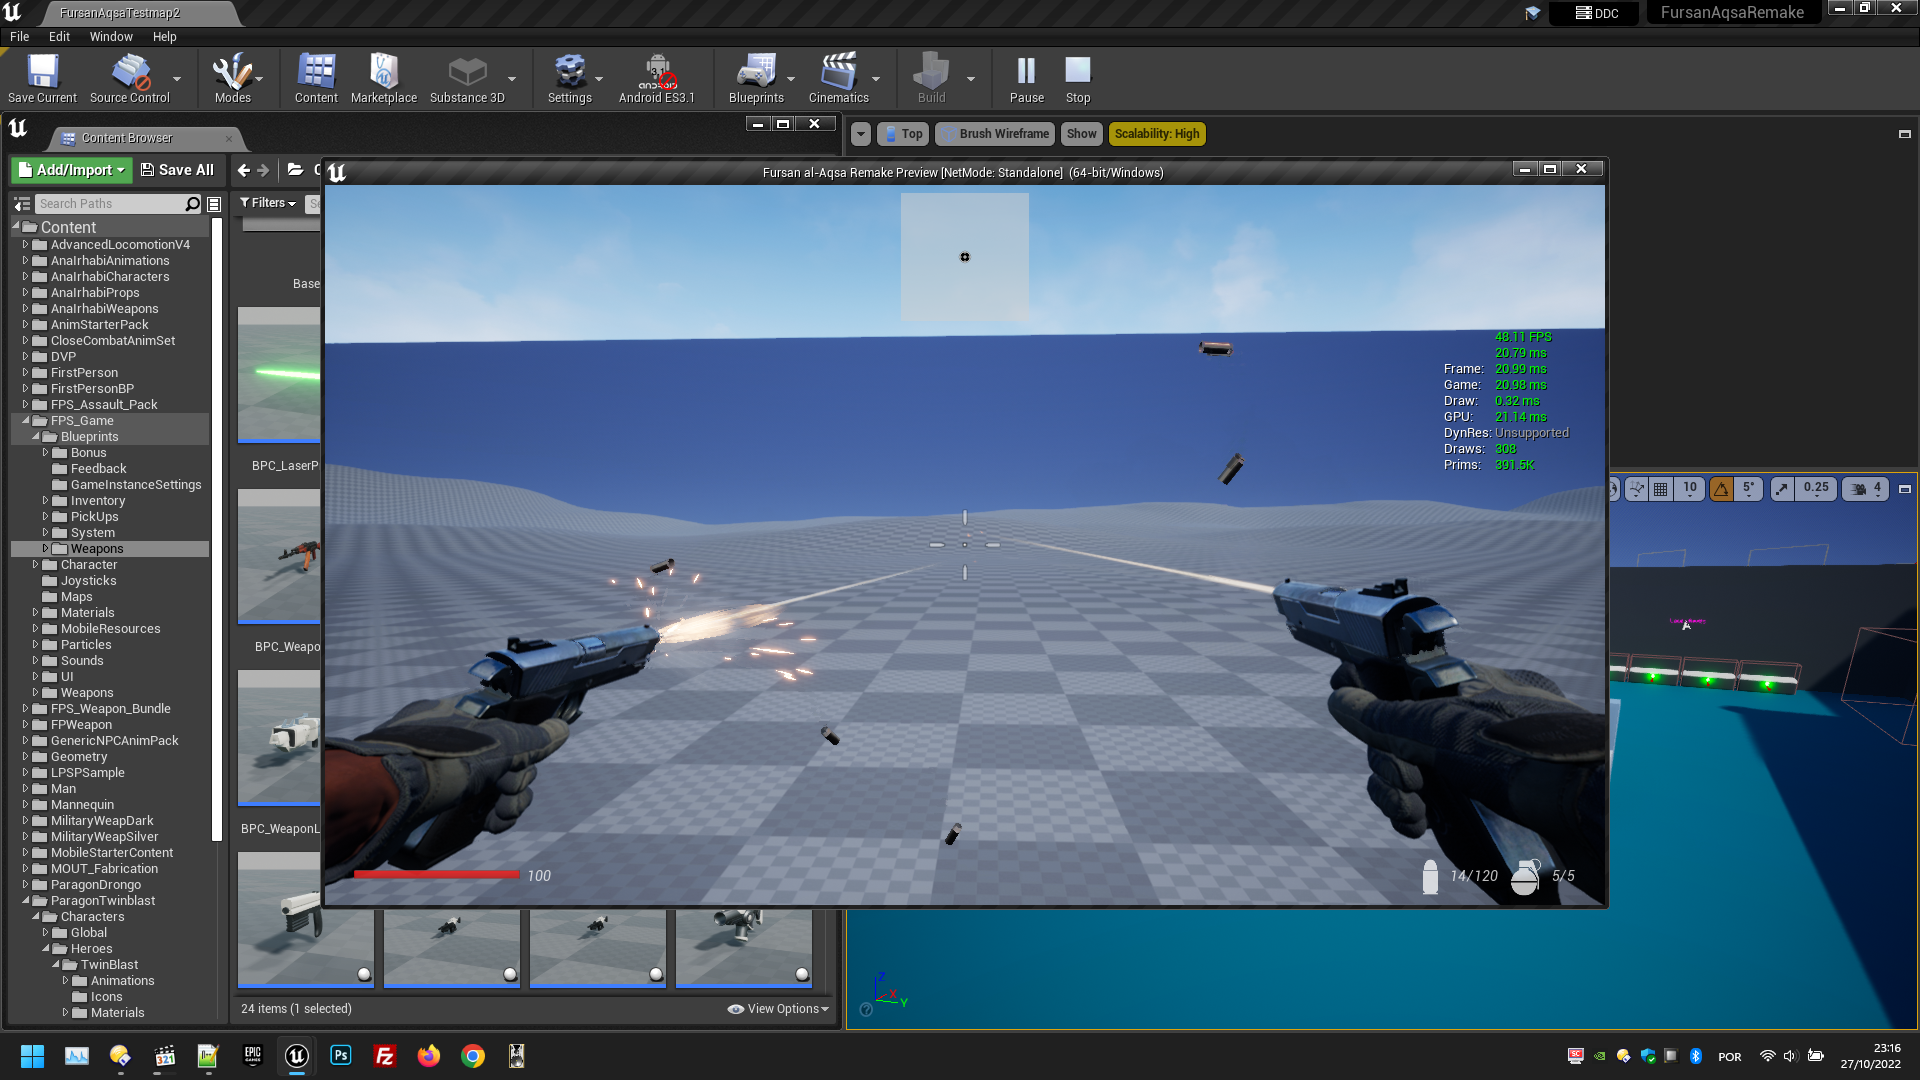
Task: Pause the running game simulation
Action: pyautogui.click(x=1026, y=78)
